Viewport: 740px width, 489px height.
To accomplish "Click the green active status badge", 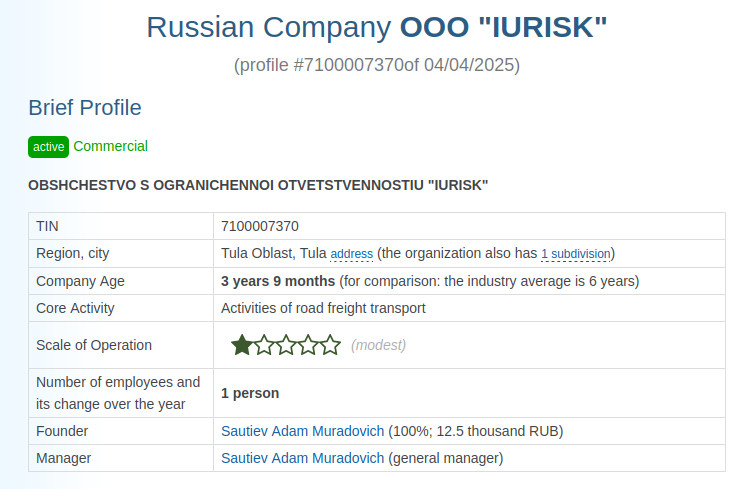I will pyautogui.click(x=49, y=147).
